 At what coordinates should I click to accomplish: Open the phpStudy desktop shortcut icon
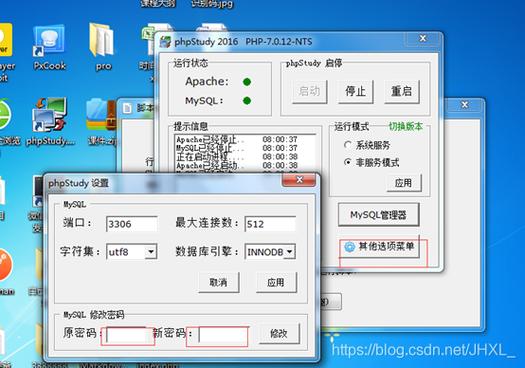click(x=50, y=121)
